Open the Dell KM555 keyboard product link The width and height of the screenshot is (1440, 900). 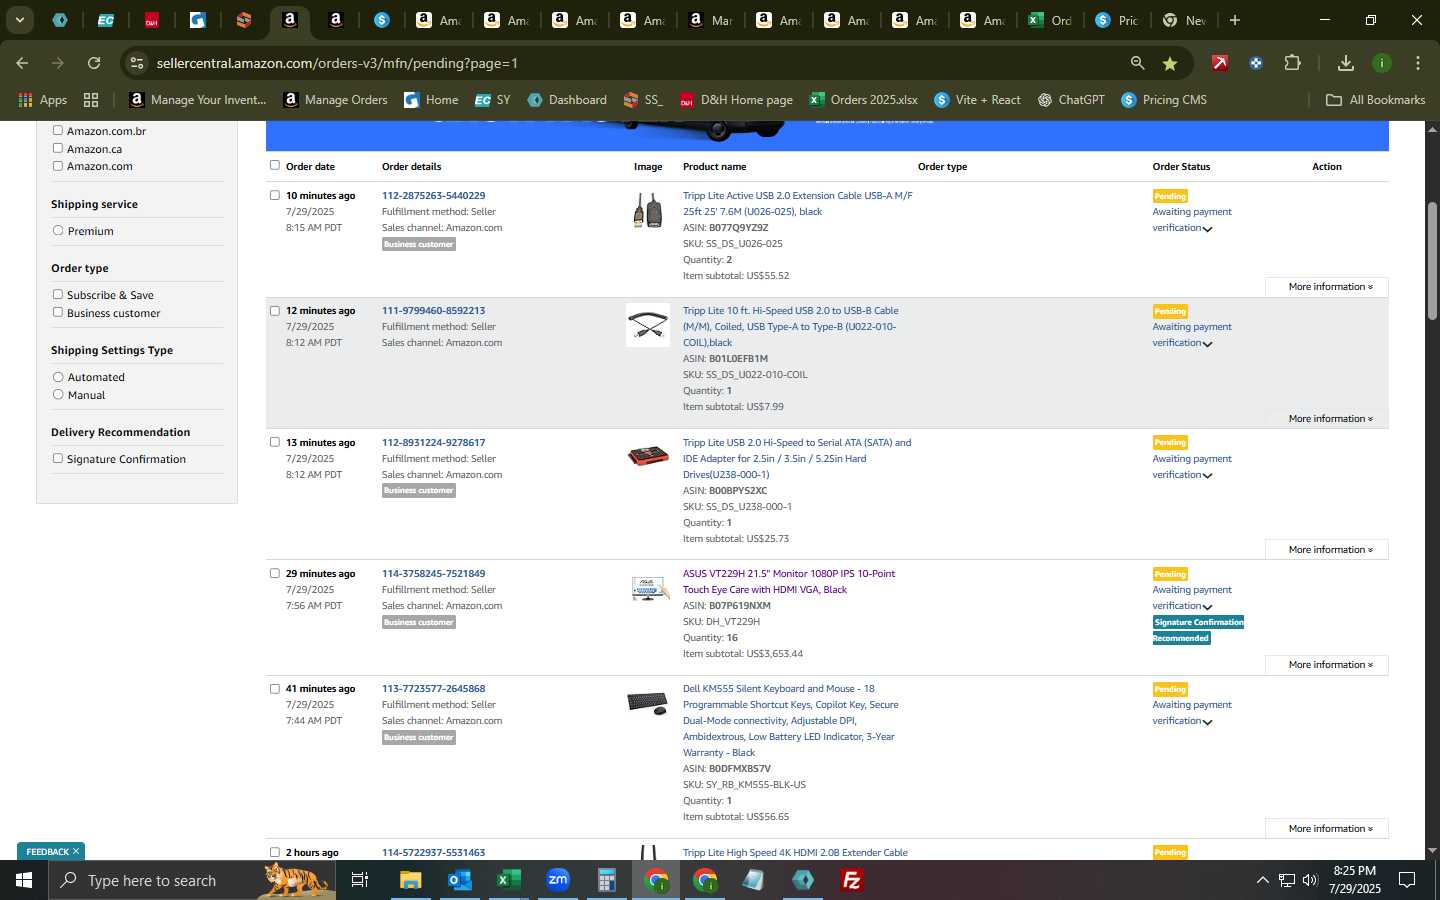[x=790, y=721]
